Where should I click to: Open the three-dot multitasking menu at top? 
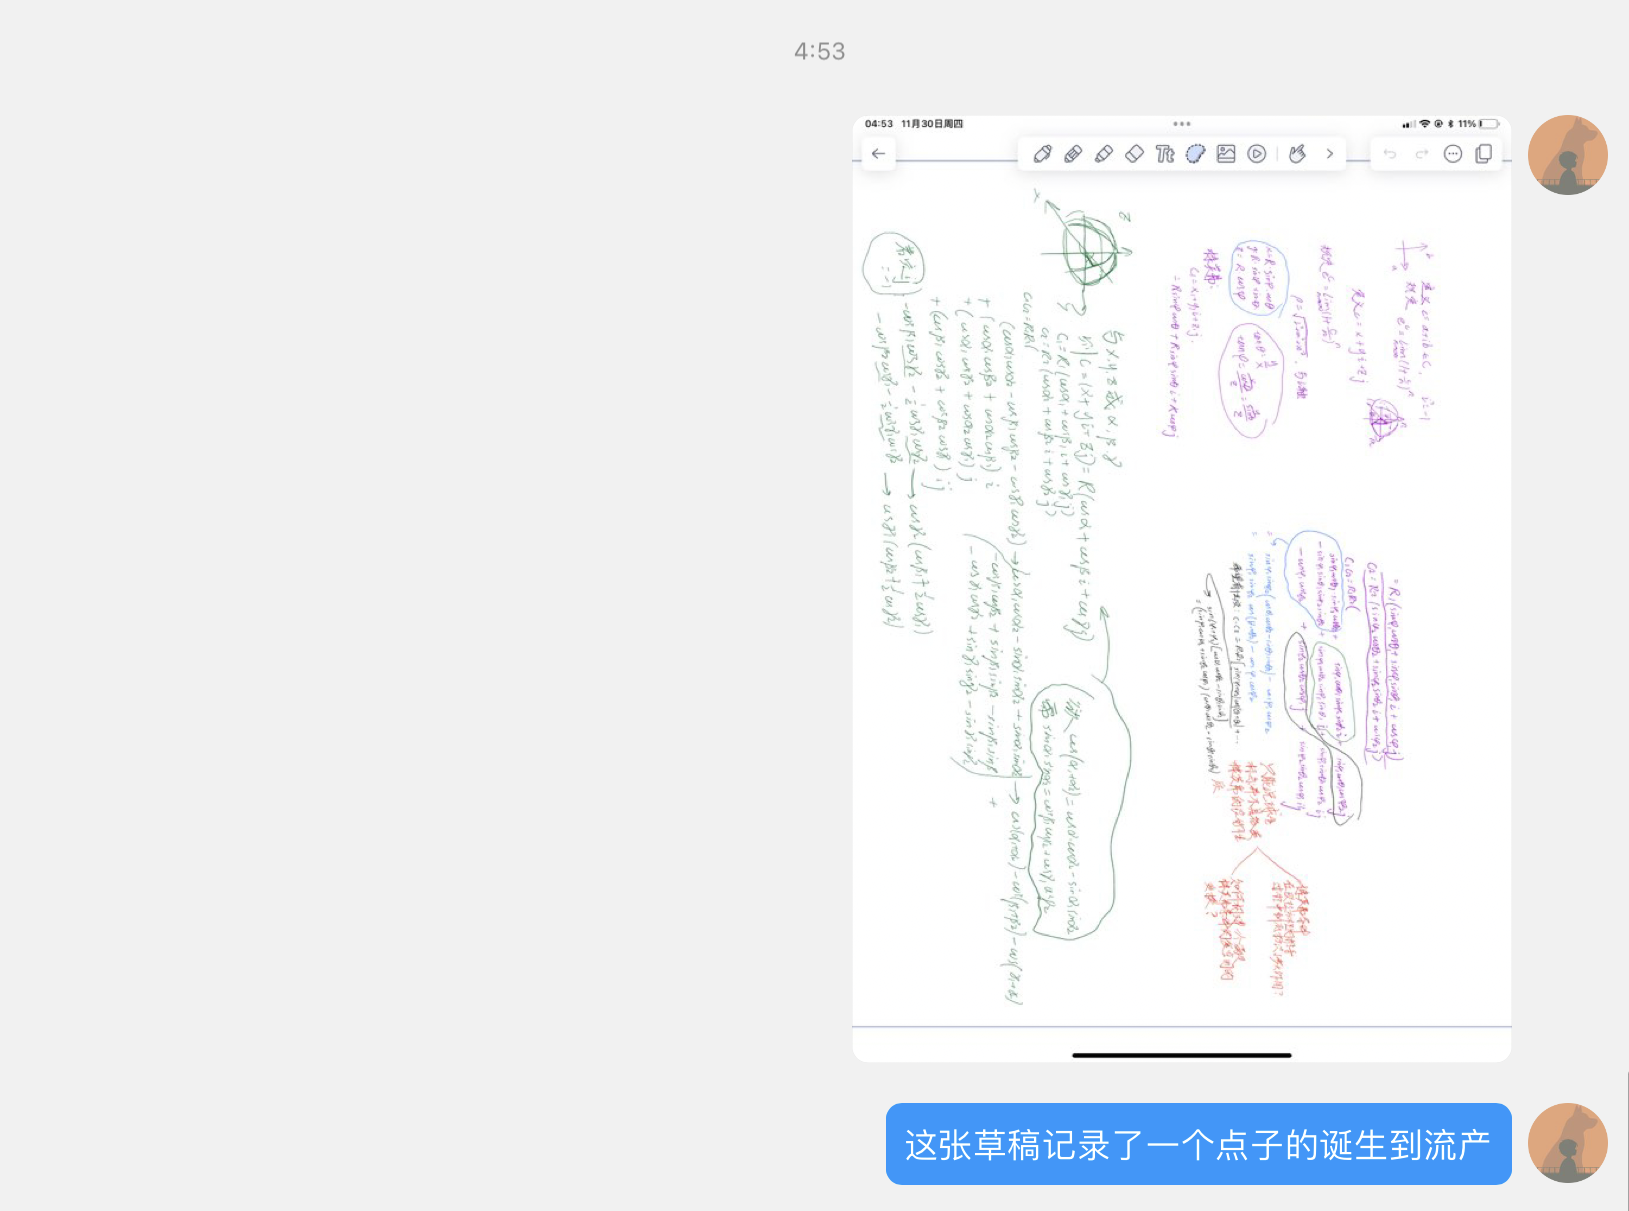pyautogui.click(x=1181, y=124)
